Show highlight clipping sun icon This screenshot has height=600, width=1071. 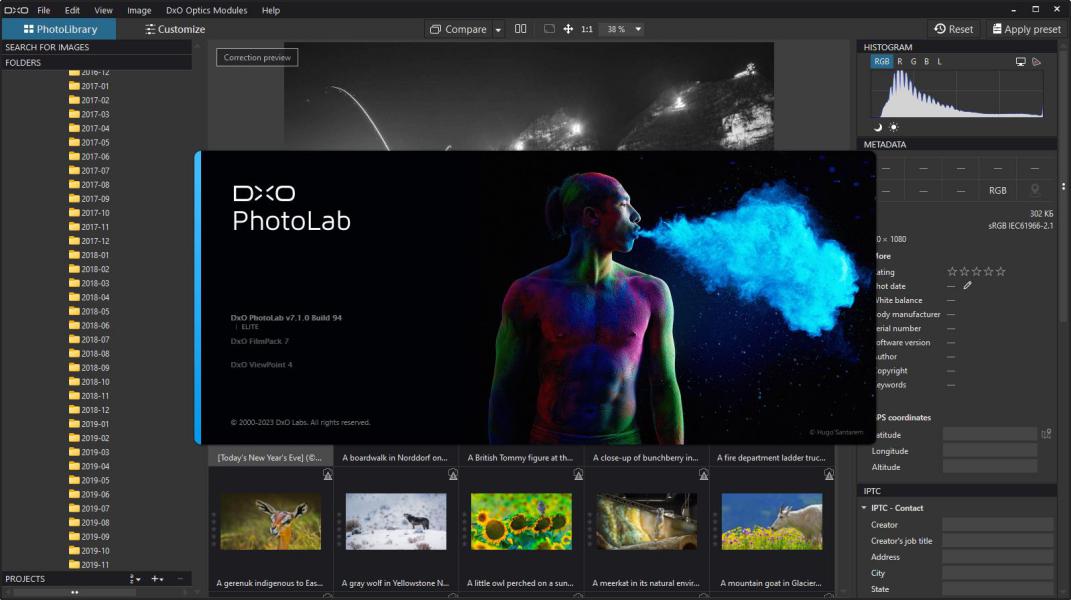click(893, 127)
